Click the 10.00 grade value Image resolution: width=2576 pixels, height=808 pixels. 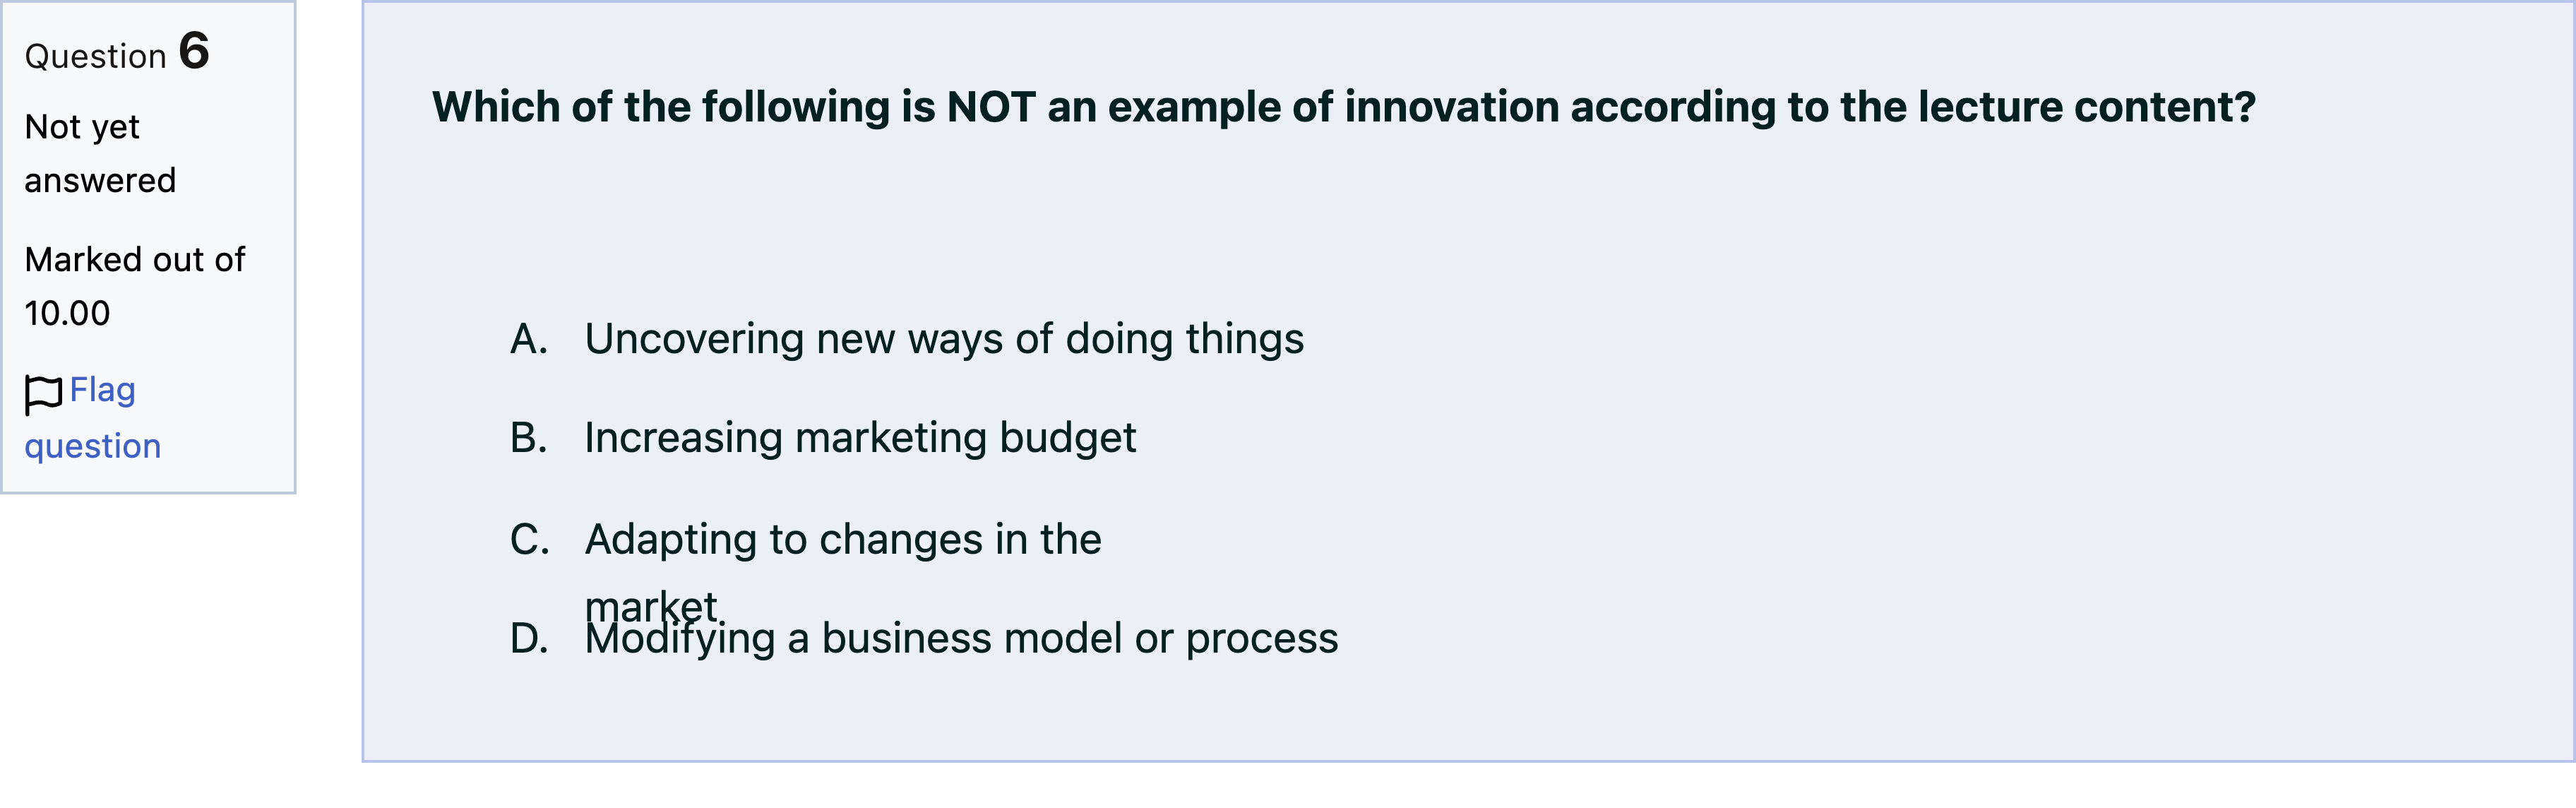click(x=67, y=313)
